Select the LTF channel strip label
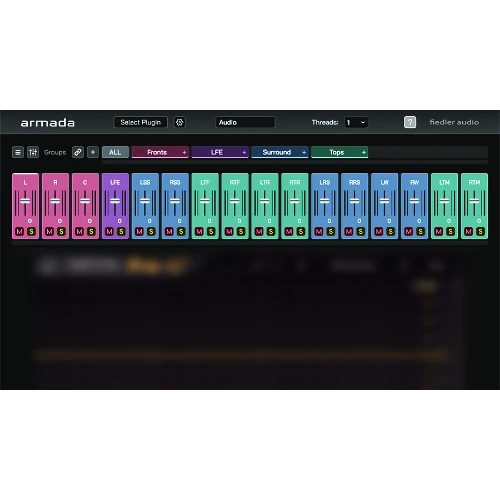 click(205, 182)
